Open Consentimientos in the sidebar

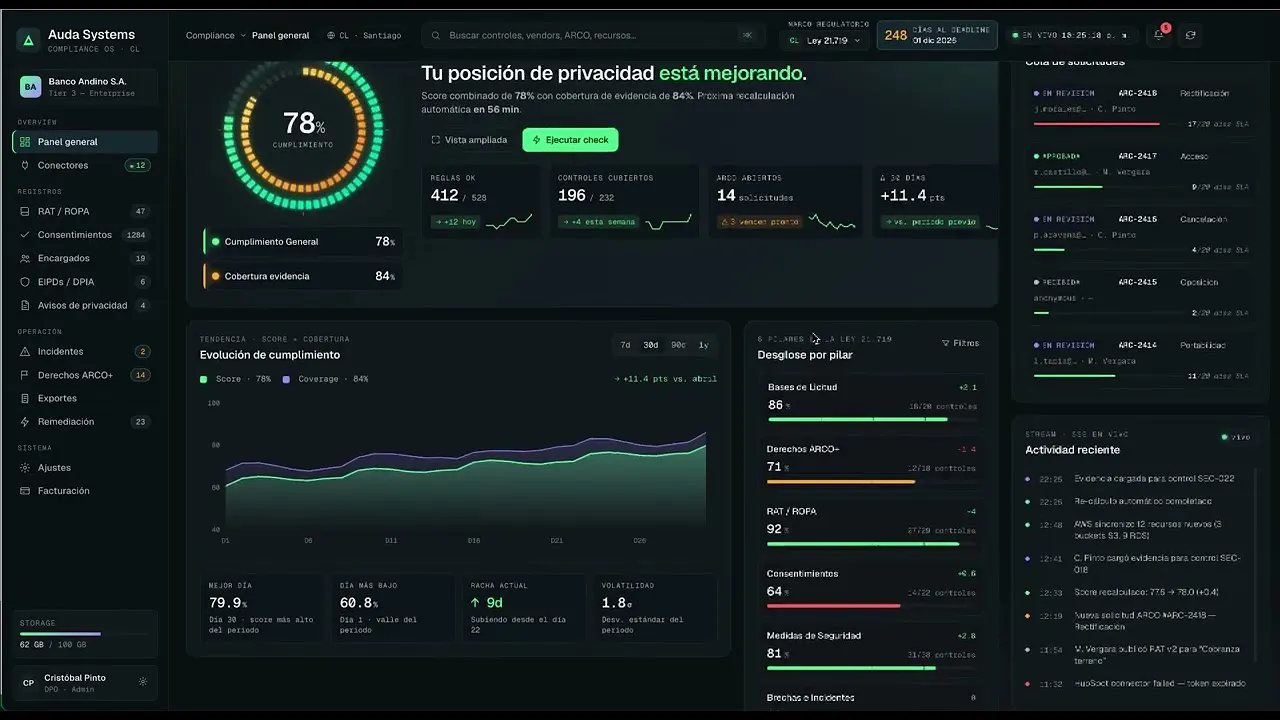pyautogui.click(x=85, y=235)
